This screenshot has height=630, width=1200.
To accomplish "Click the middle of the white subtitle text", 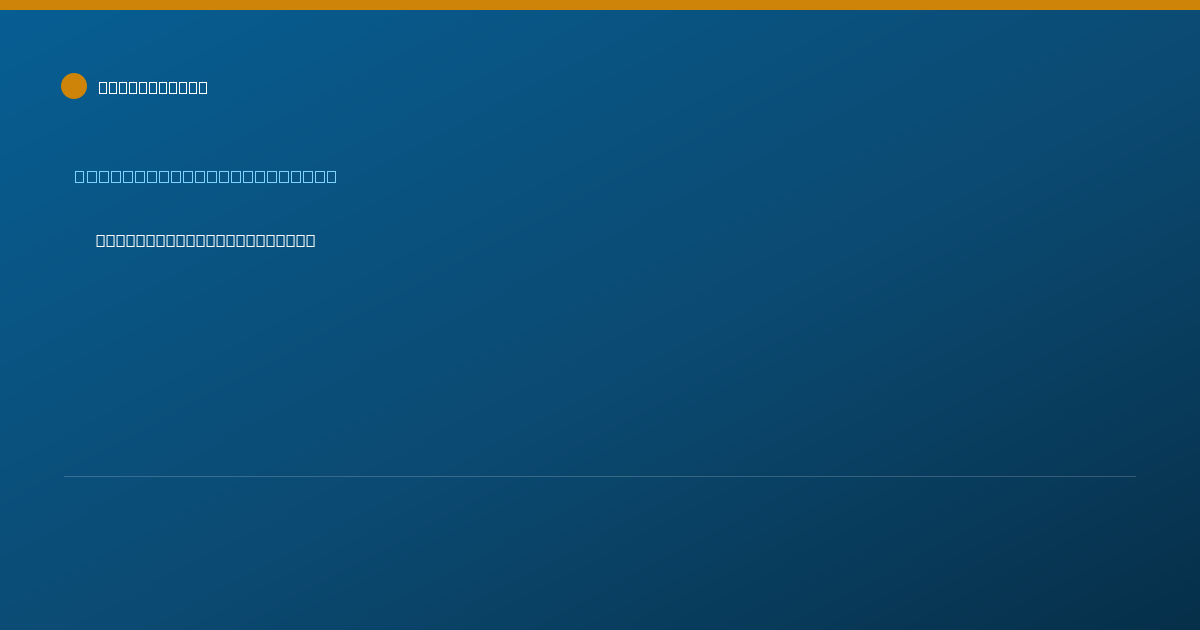I will tap(206, 240).
